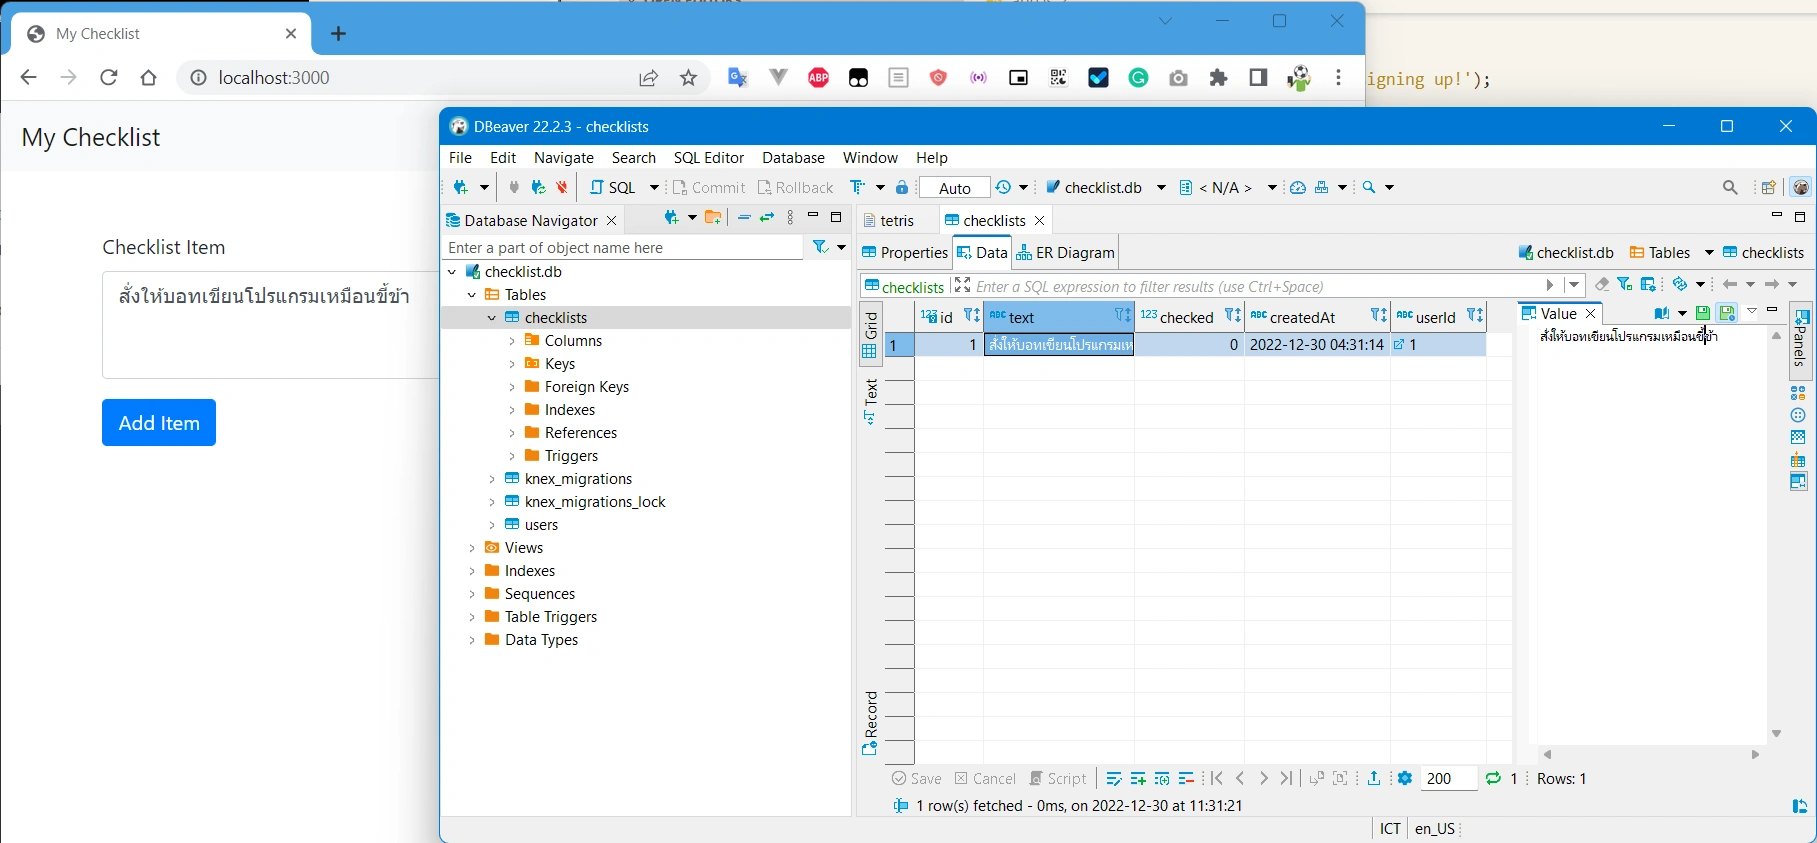
Task: Click the green refresh icon beside row count
Action: [x=1493, y=778]
